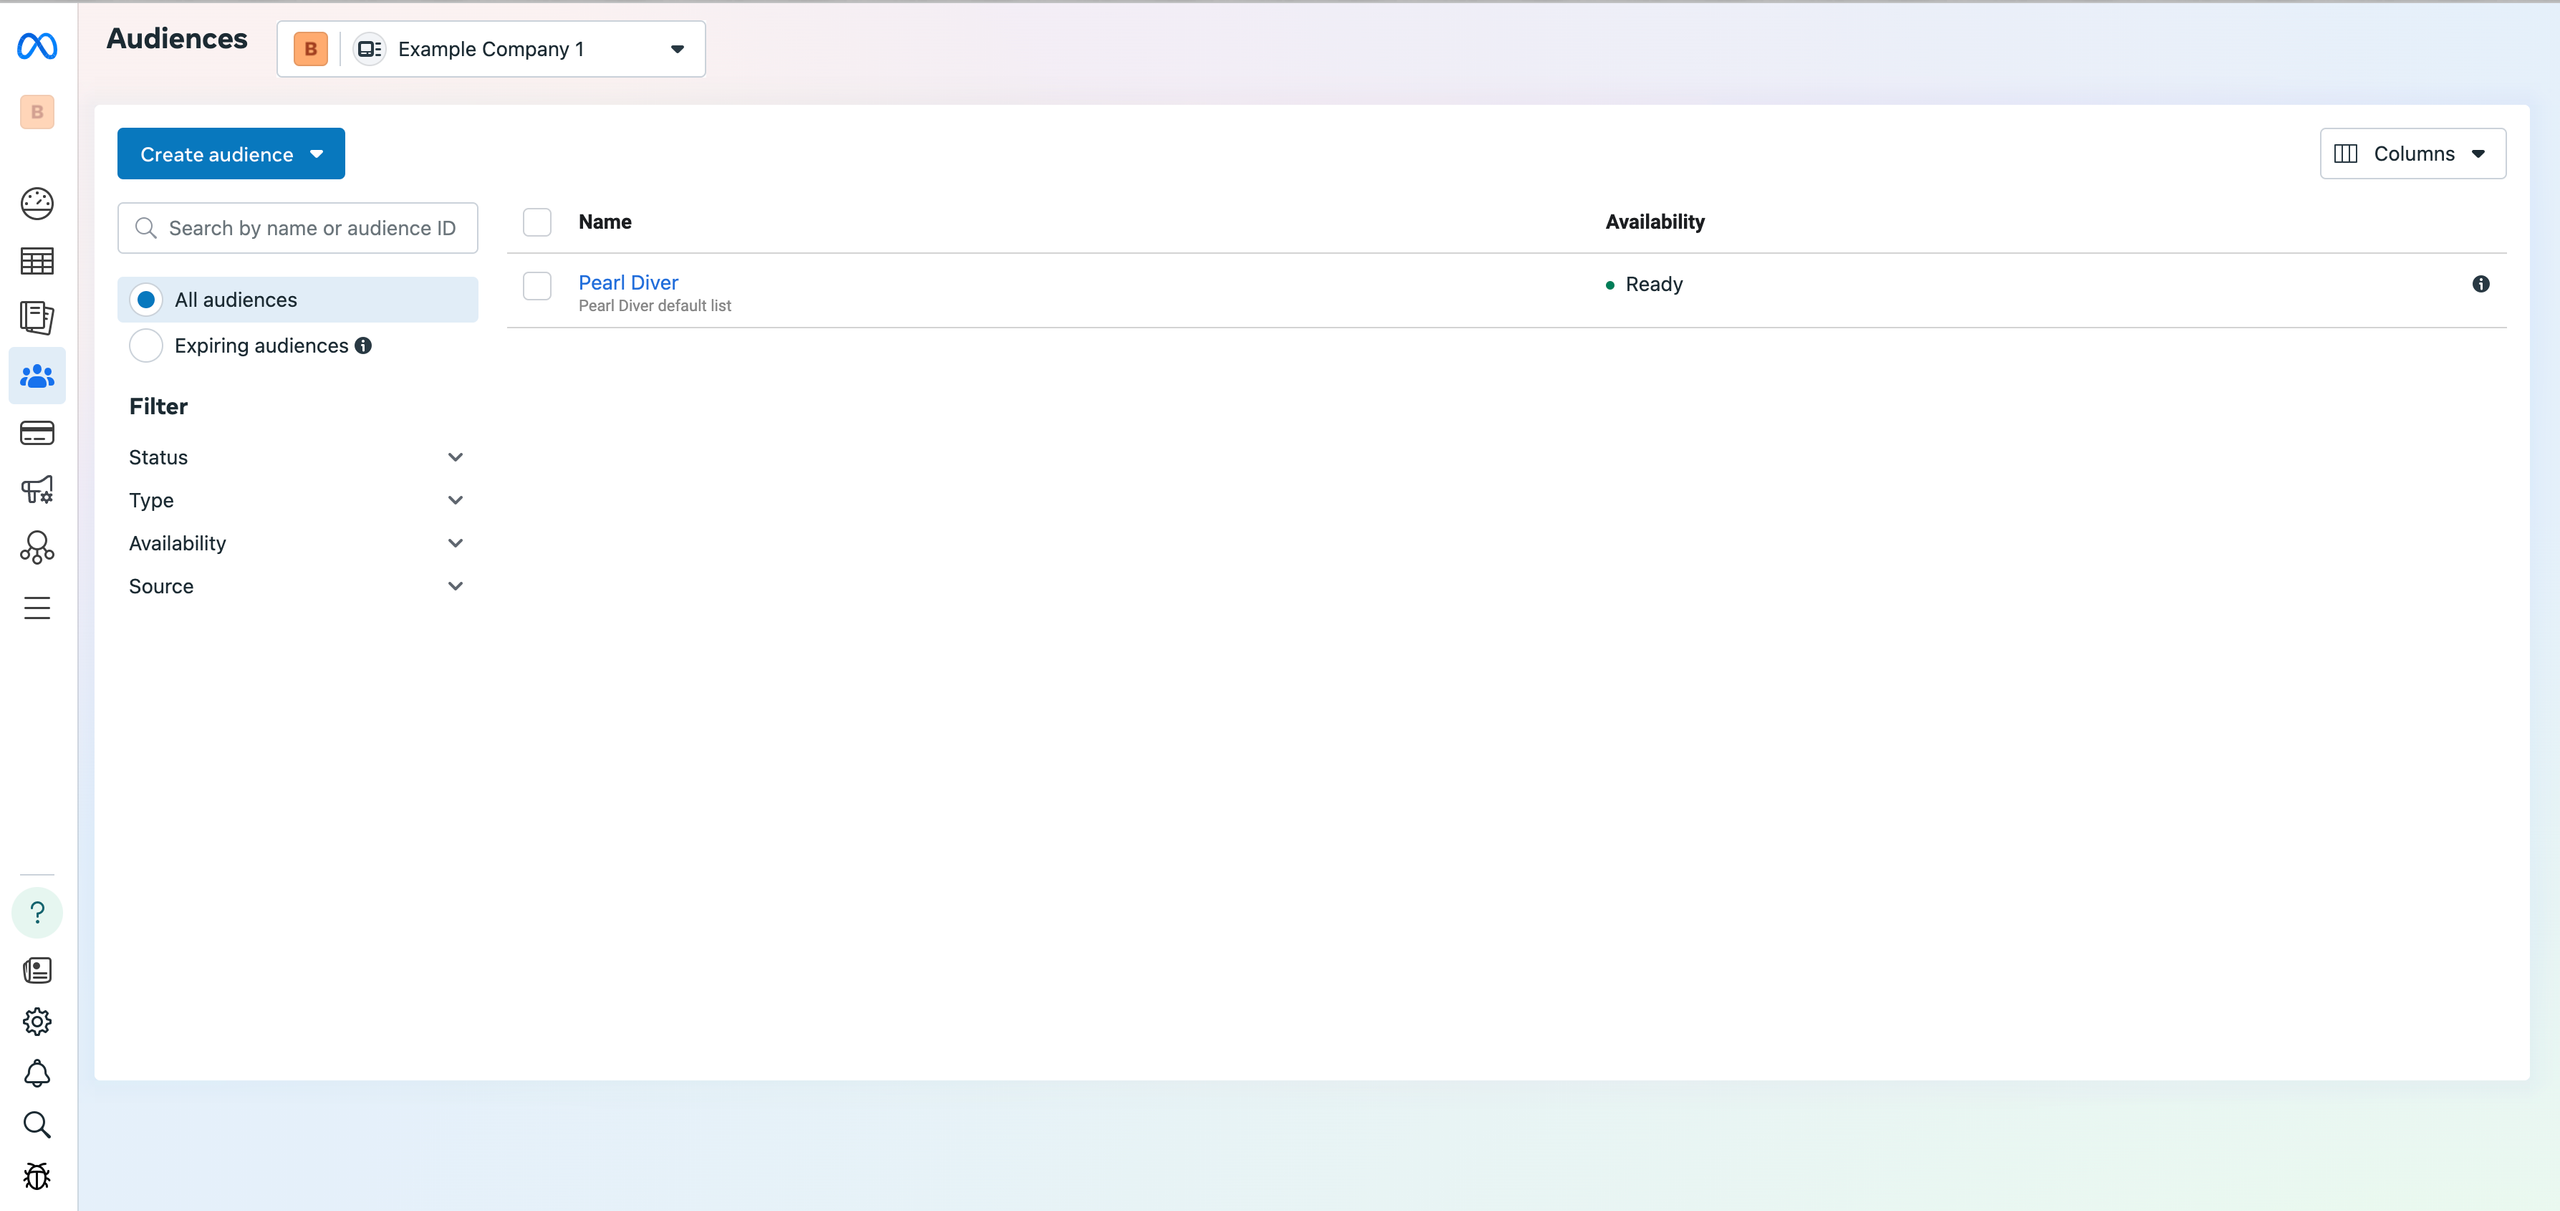Expand the Source filter
This screenshot has width=2560, height=1211.
pyautogui.click(x=297, y=586)
